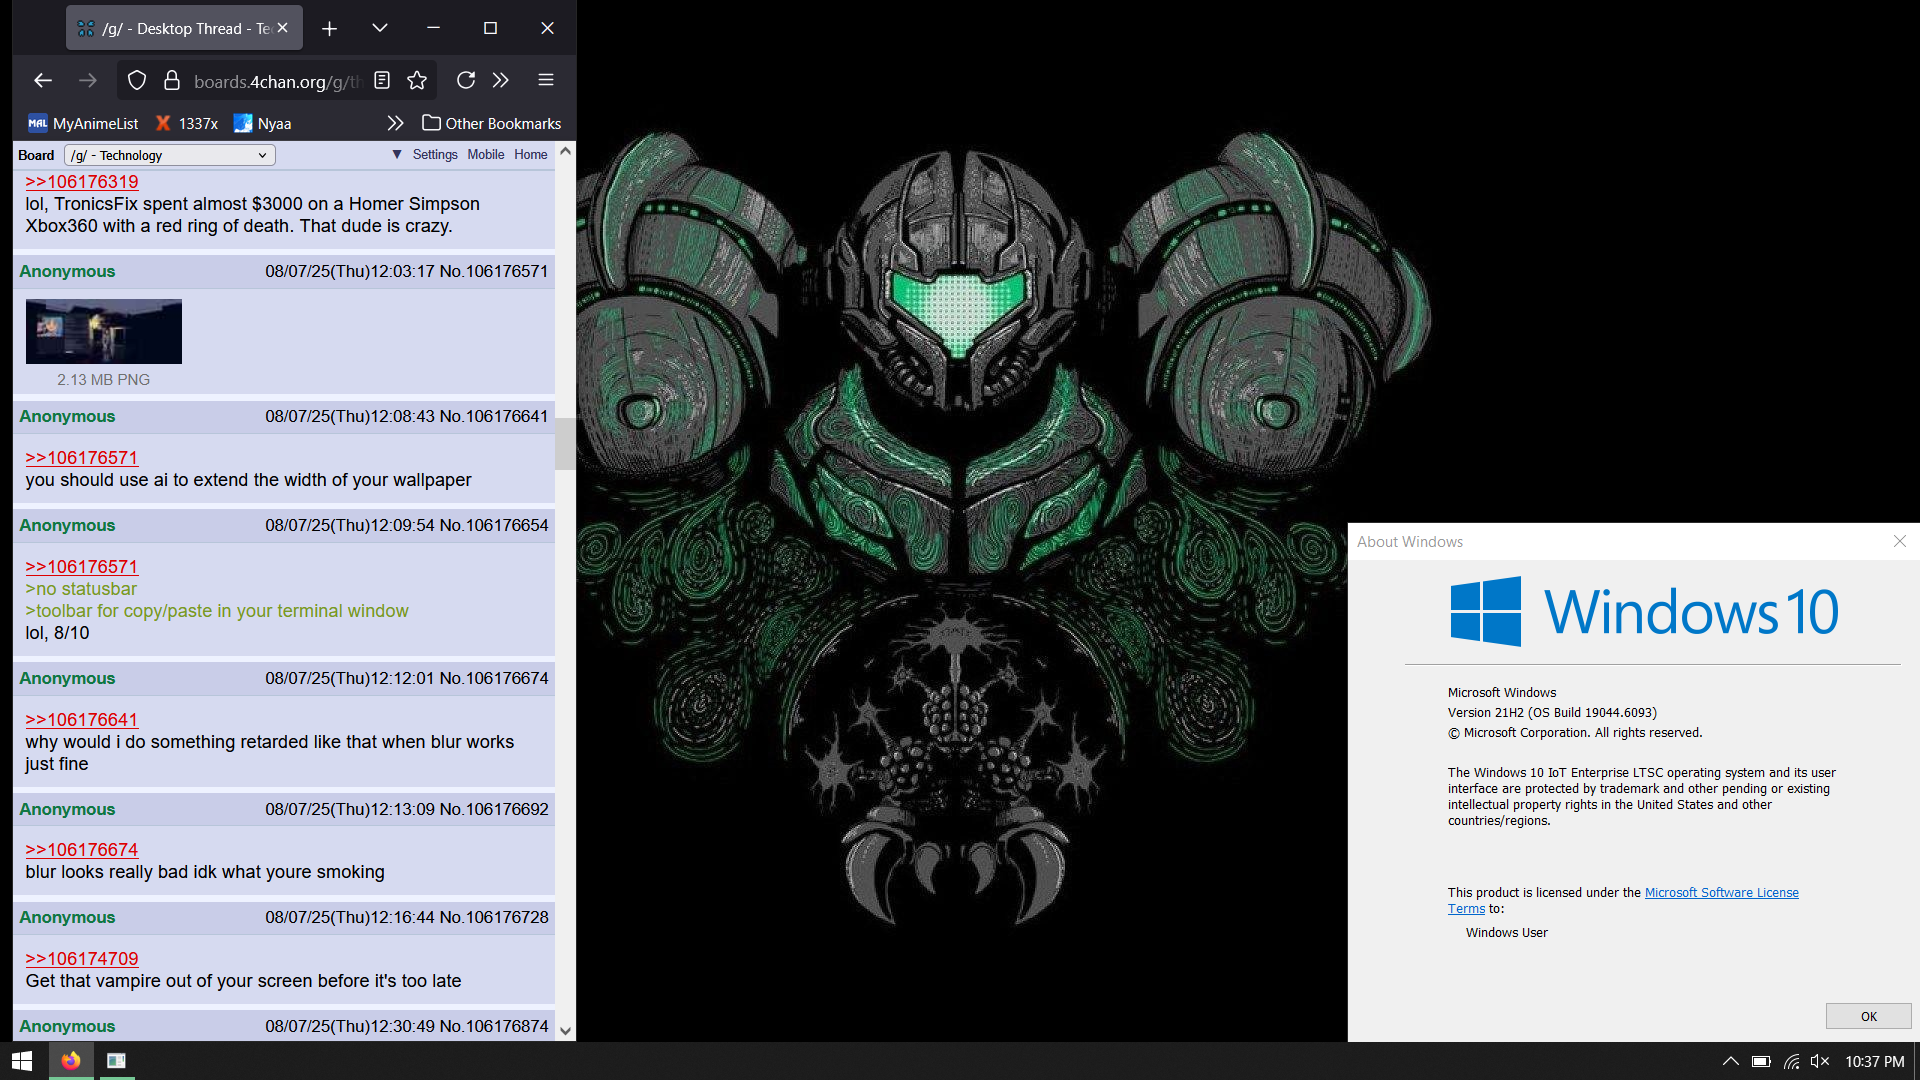The height and width of the screenshot is (1080, 1920).
Task: Click post number No.106176641
Action: point(494,416)
